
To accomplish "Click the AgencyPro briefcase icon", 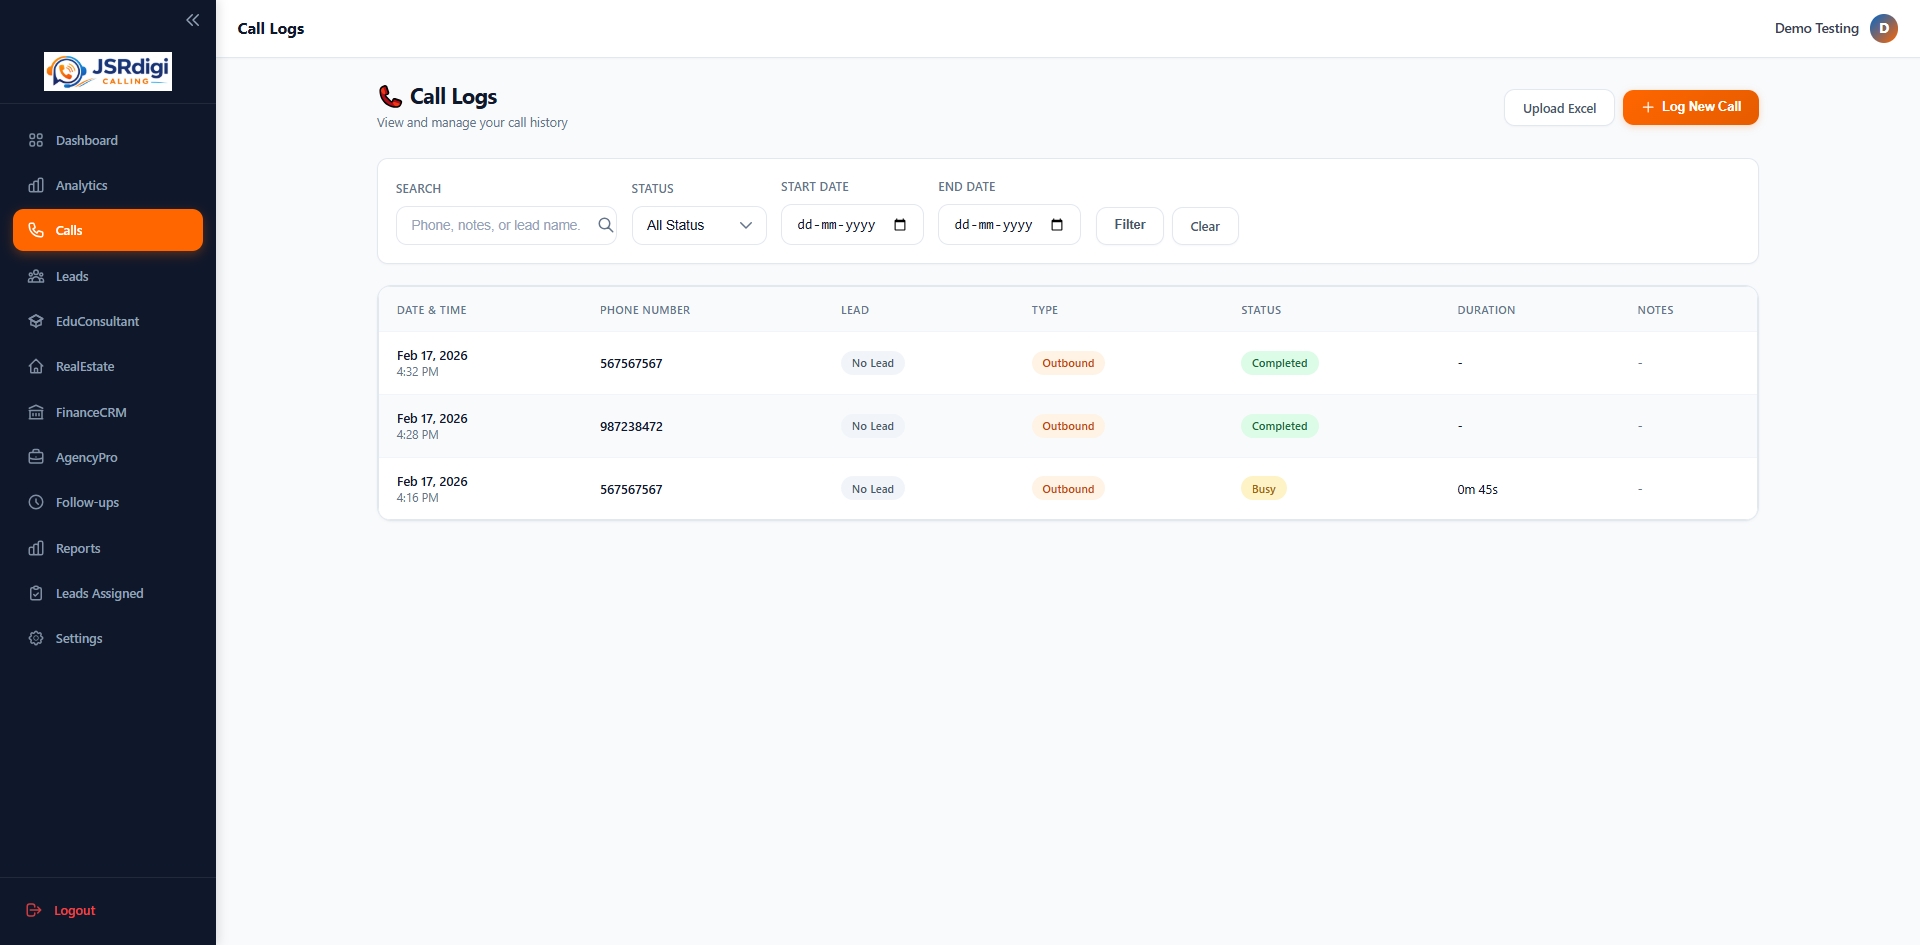I will 36,457.
